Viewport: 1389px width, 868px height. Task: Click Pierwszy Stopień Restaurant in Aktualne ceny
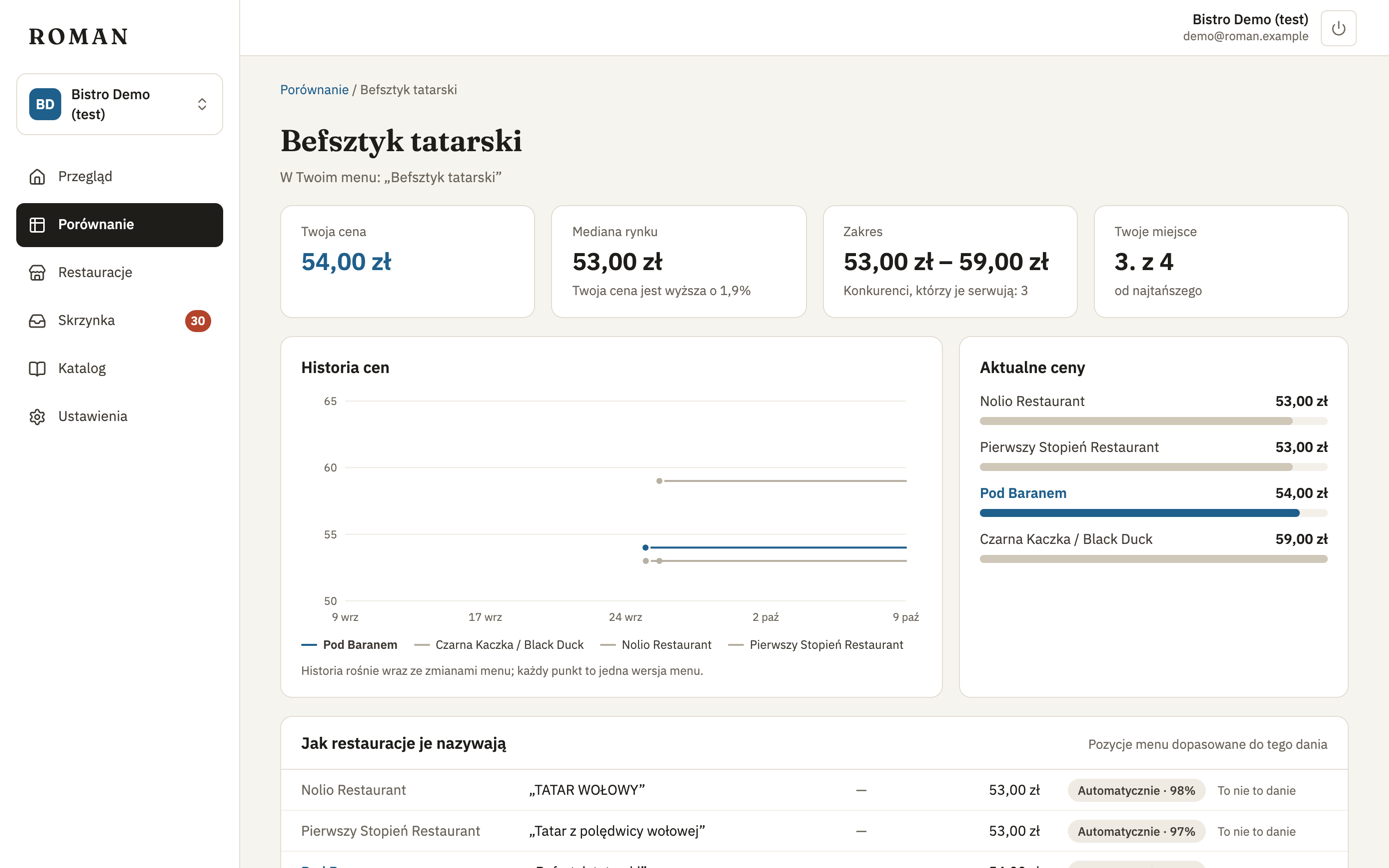[1069, 447]
